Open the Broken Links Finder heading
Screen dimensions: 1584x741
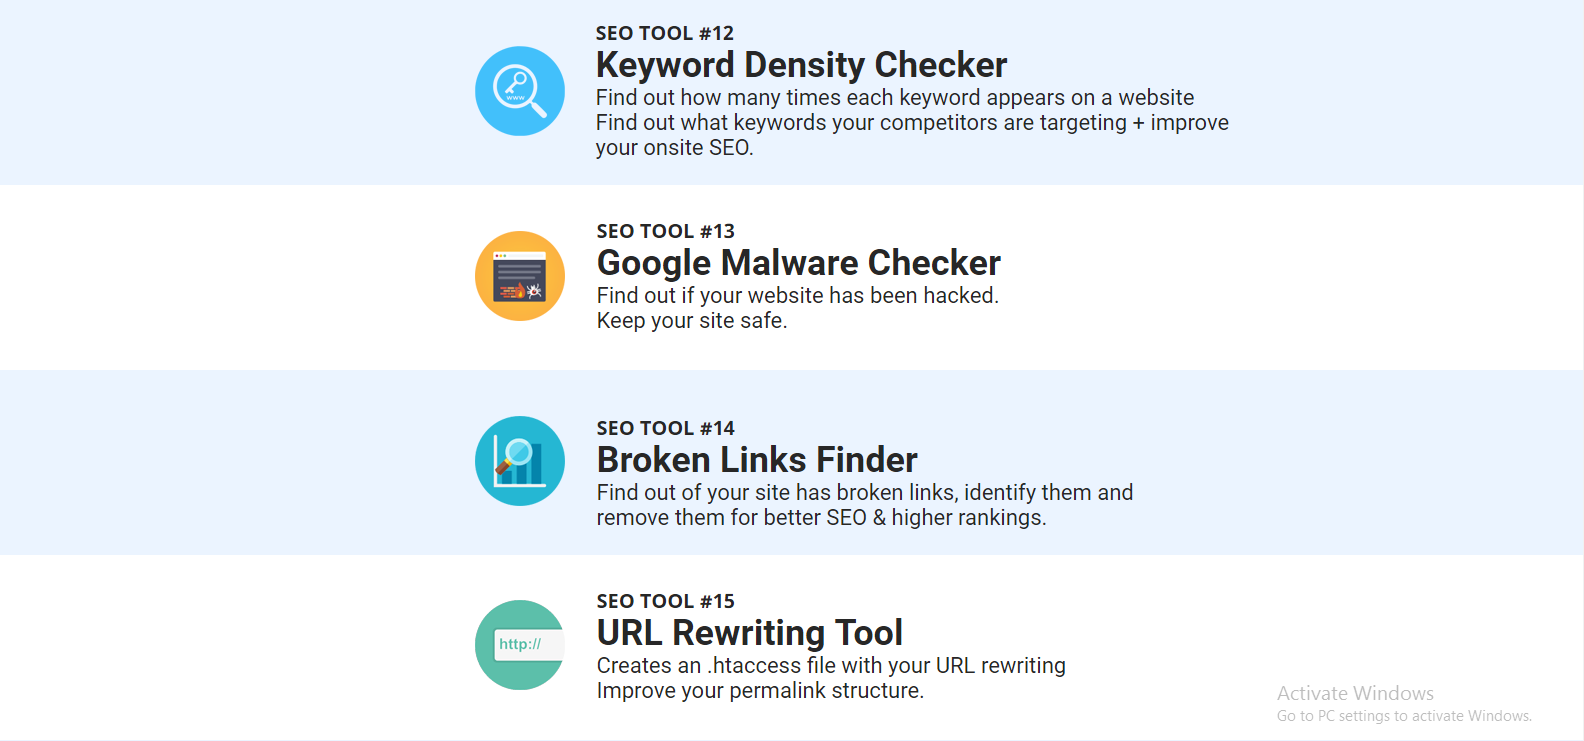point(757,460)
